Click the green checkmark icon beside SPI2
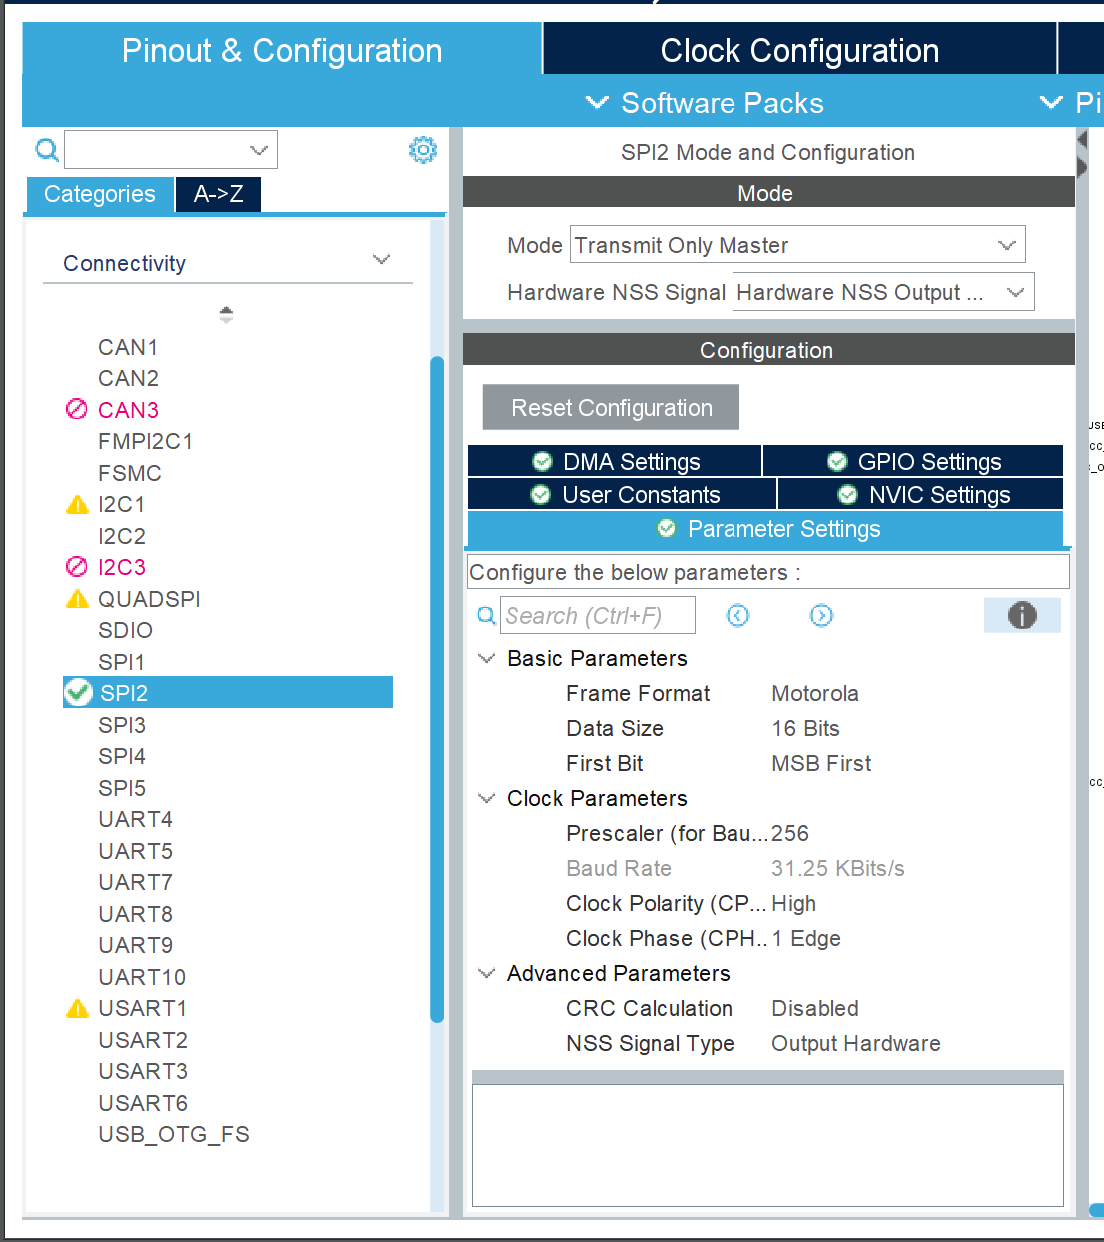The height and width of the screenshot is (1242, 1104). click(78, 692)
